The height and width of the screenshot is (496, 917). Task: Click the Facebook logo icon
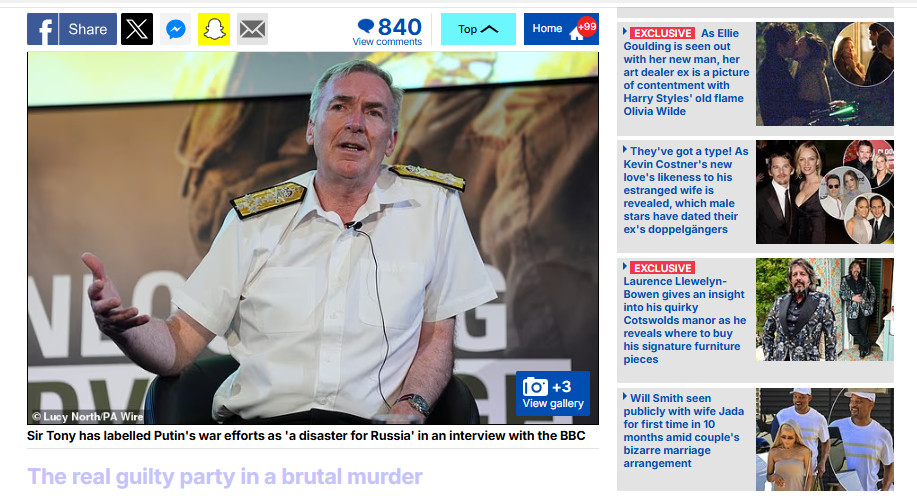coord(43,29)
